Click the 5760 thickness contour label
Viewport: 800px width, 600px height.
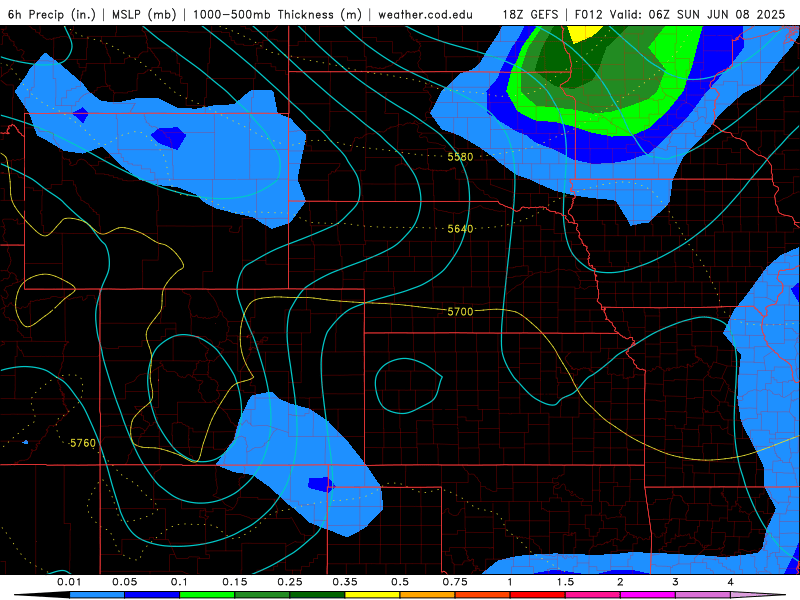tap(83, 443)
